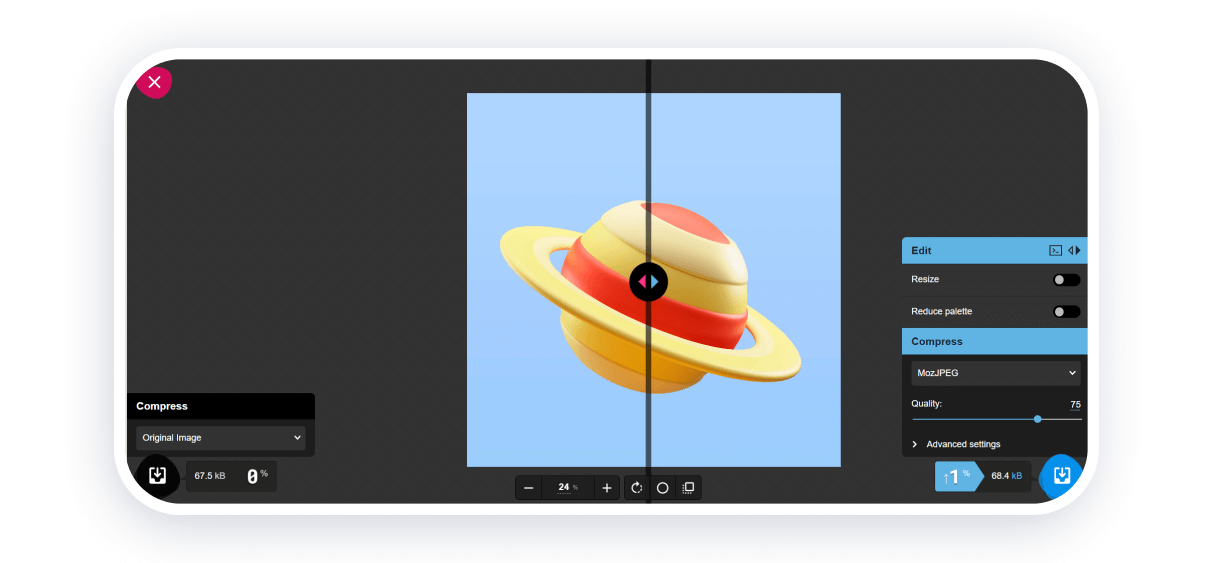Click the 1% size increase badge
The image size is (1213, 563).
coord(958,476)
